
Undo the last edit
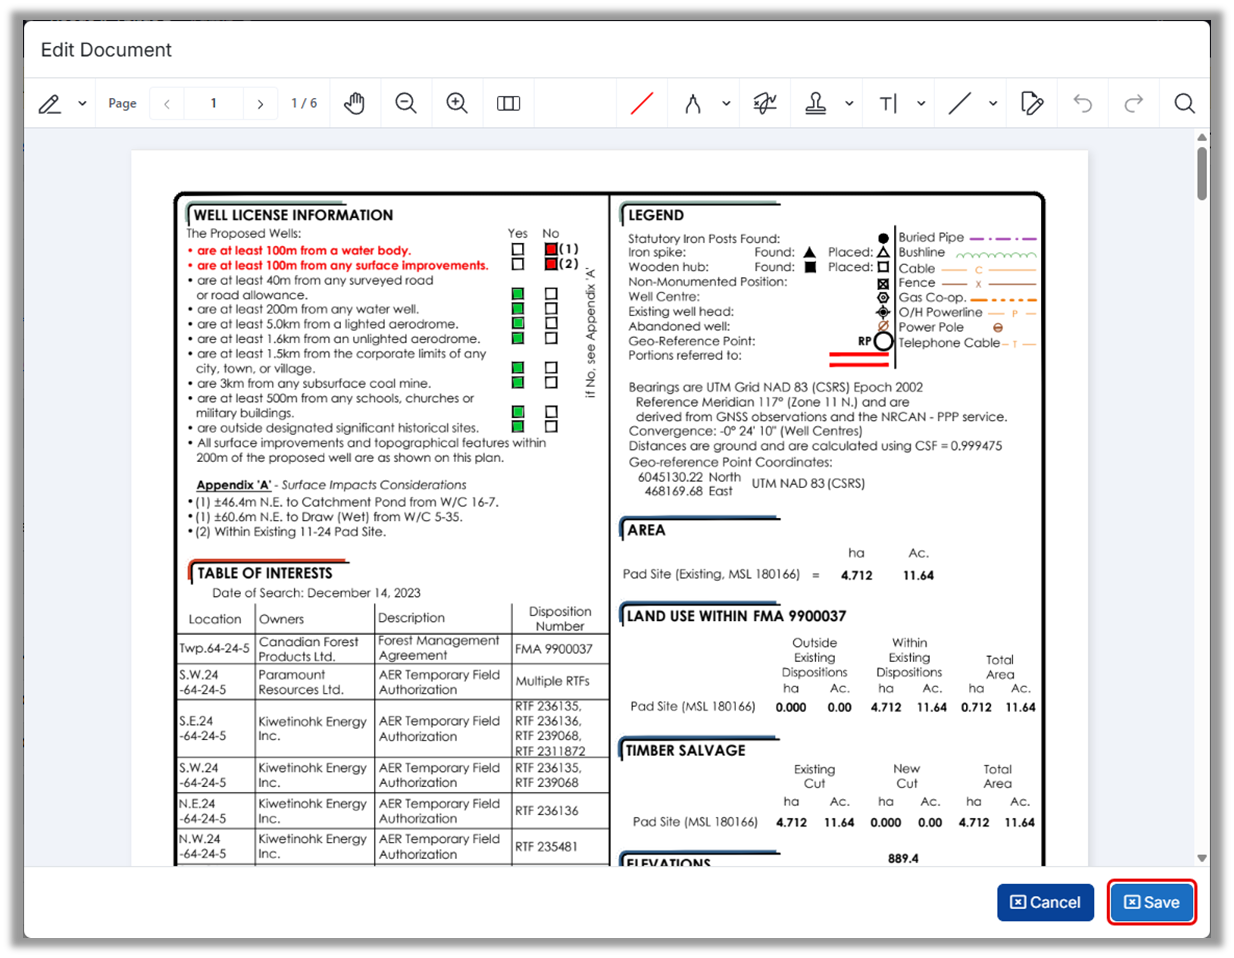(1083, 103)
